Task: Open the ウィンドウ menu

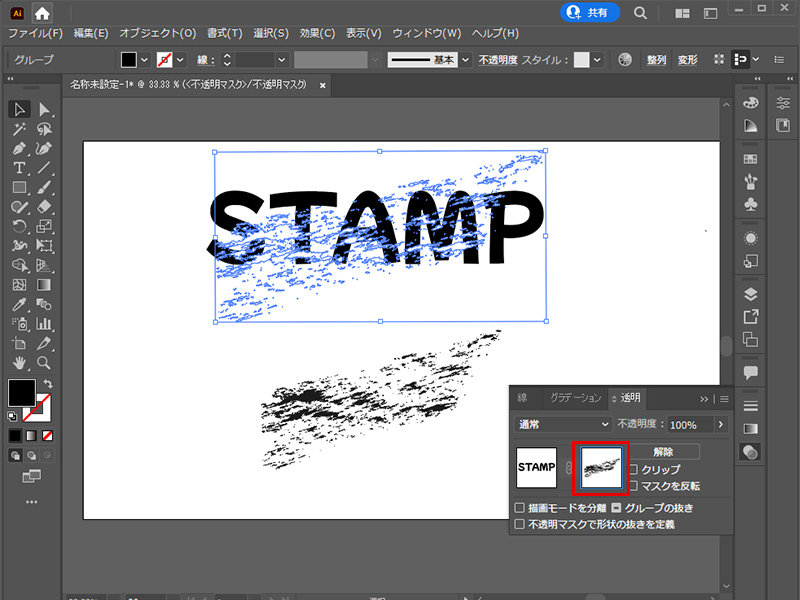Action: 427,33
